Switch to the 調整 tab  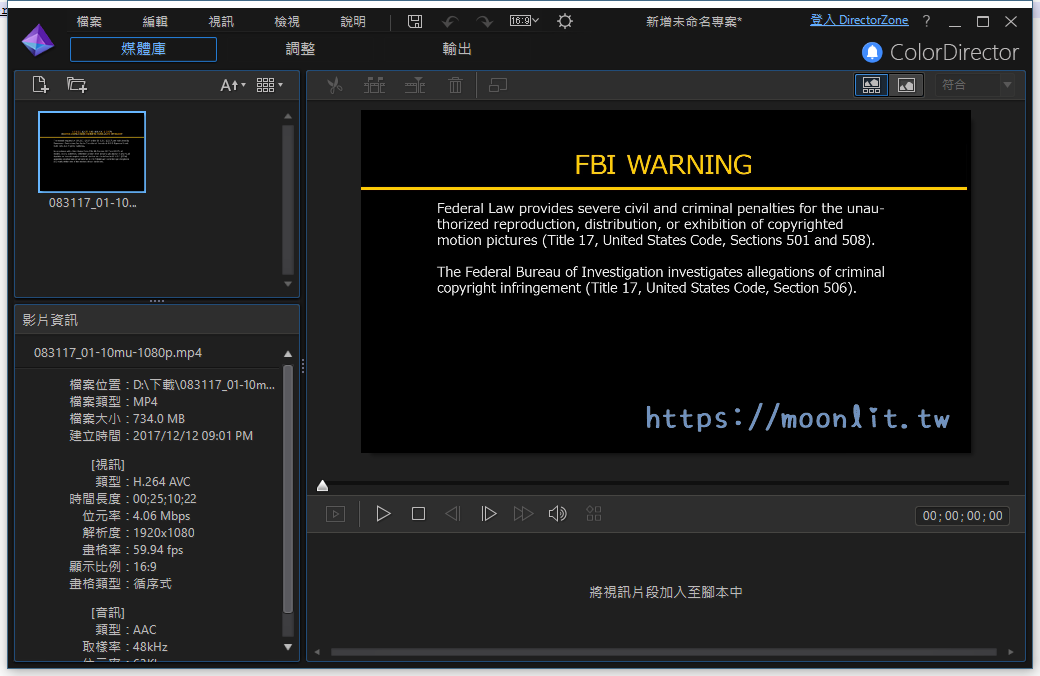click(x=300, y=49)
